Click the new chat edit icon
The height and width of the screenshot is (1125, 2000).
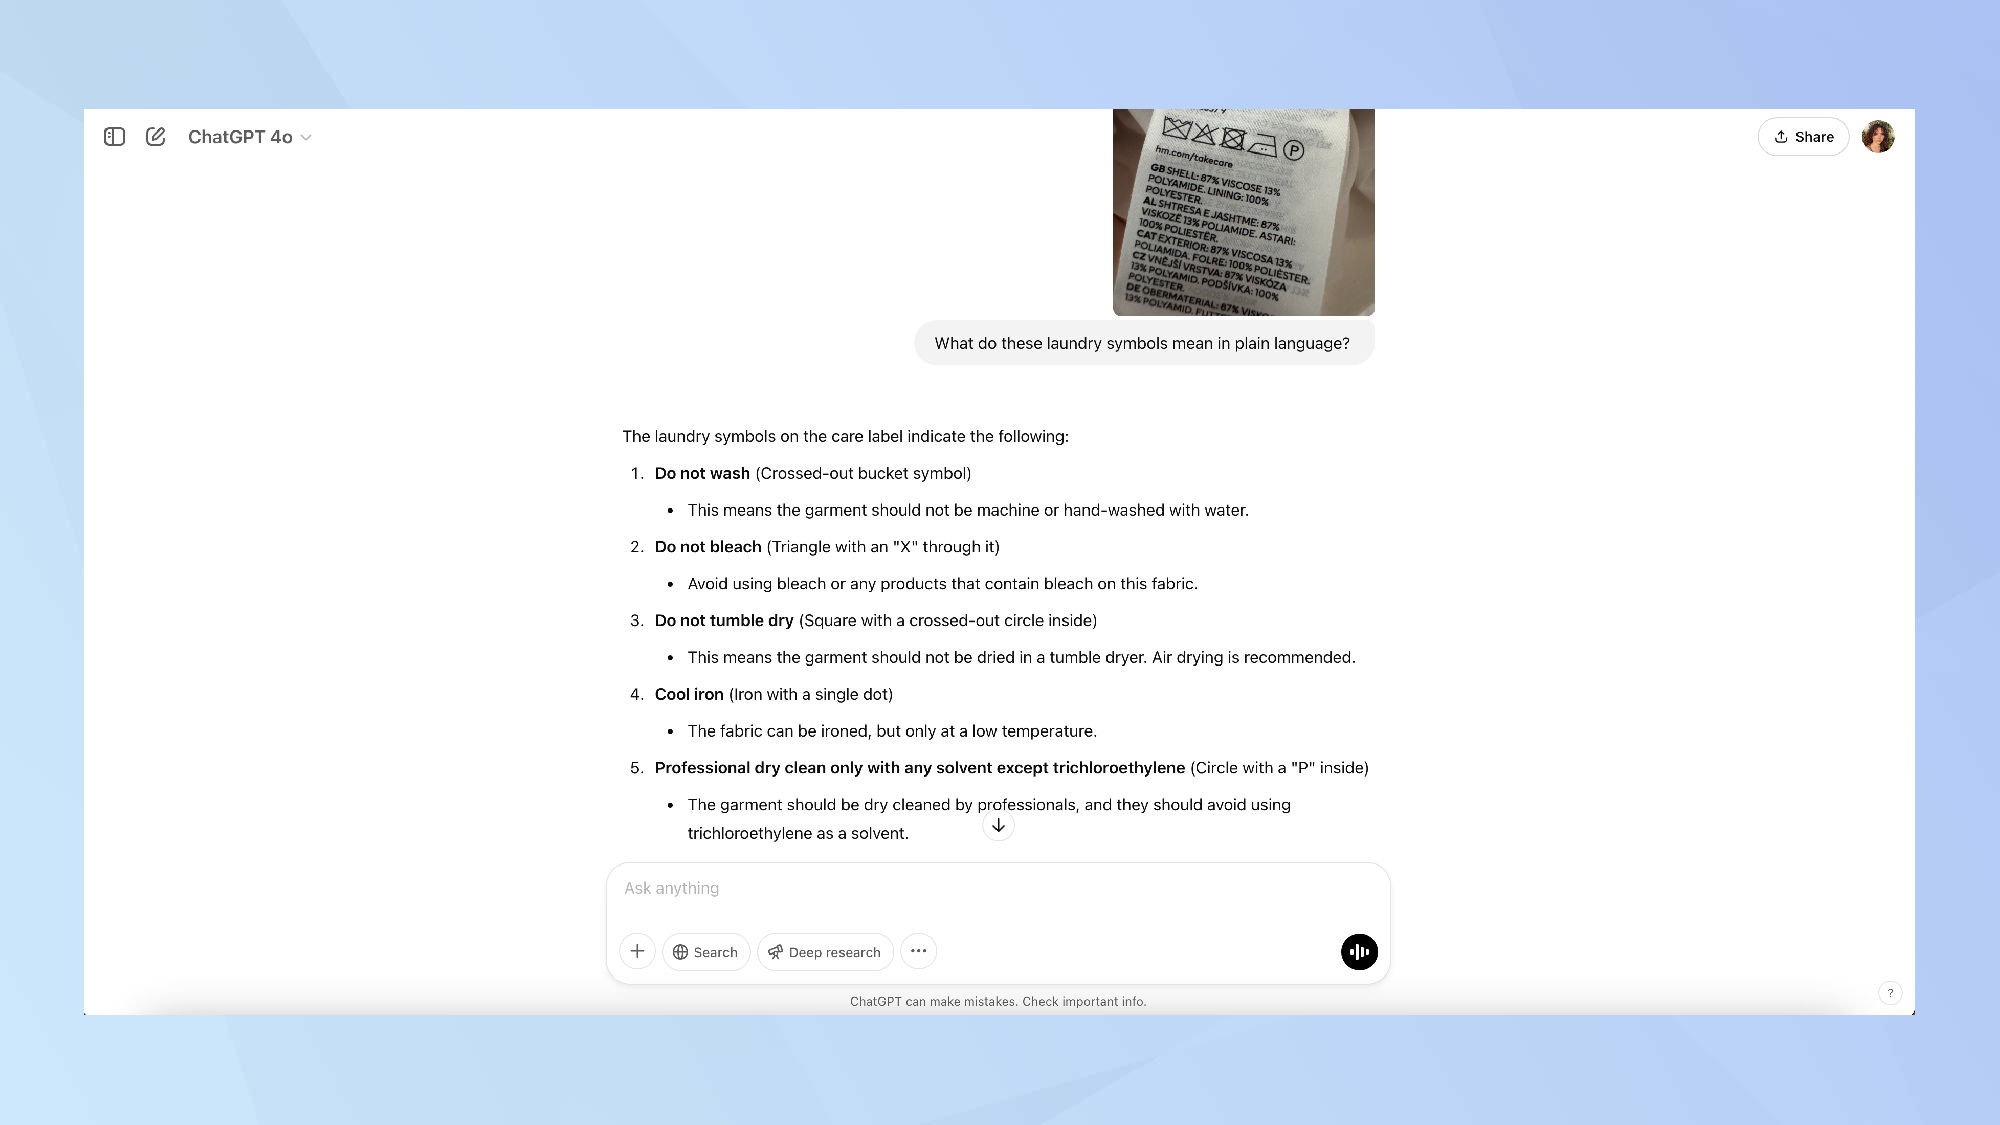(155, 136)
